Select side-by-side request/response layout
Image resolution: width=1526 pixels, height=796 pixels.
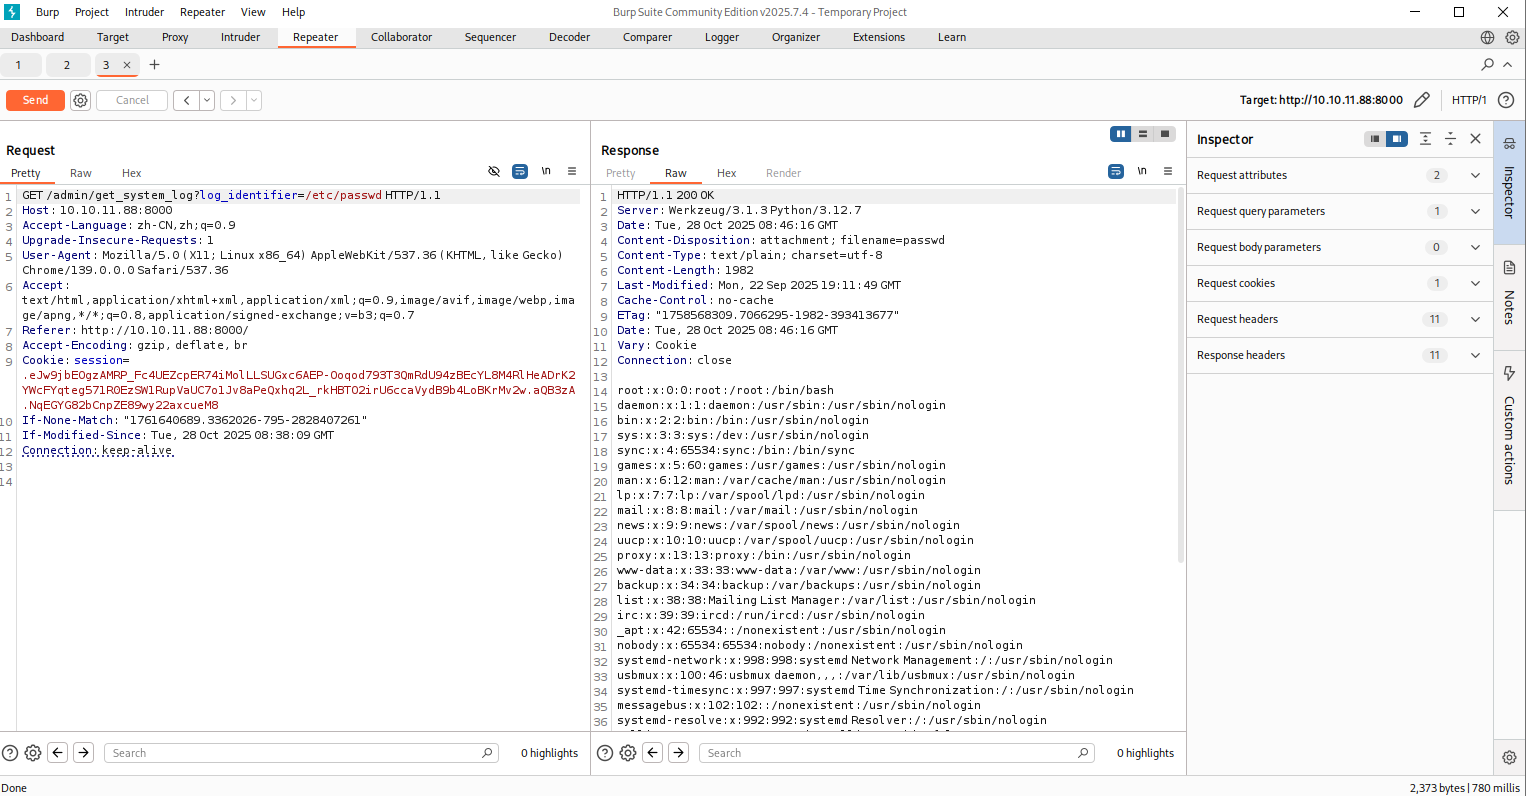click(1121, 134)
